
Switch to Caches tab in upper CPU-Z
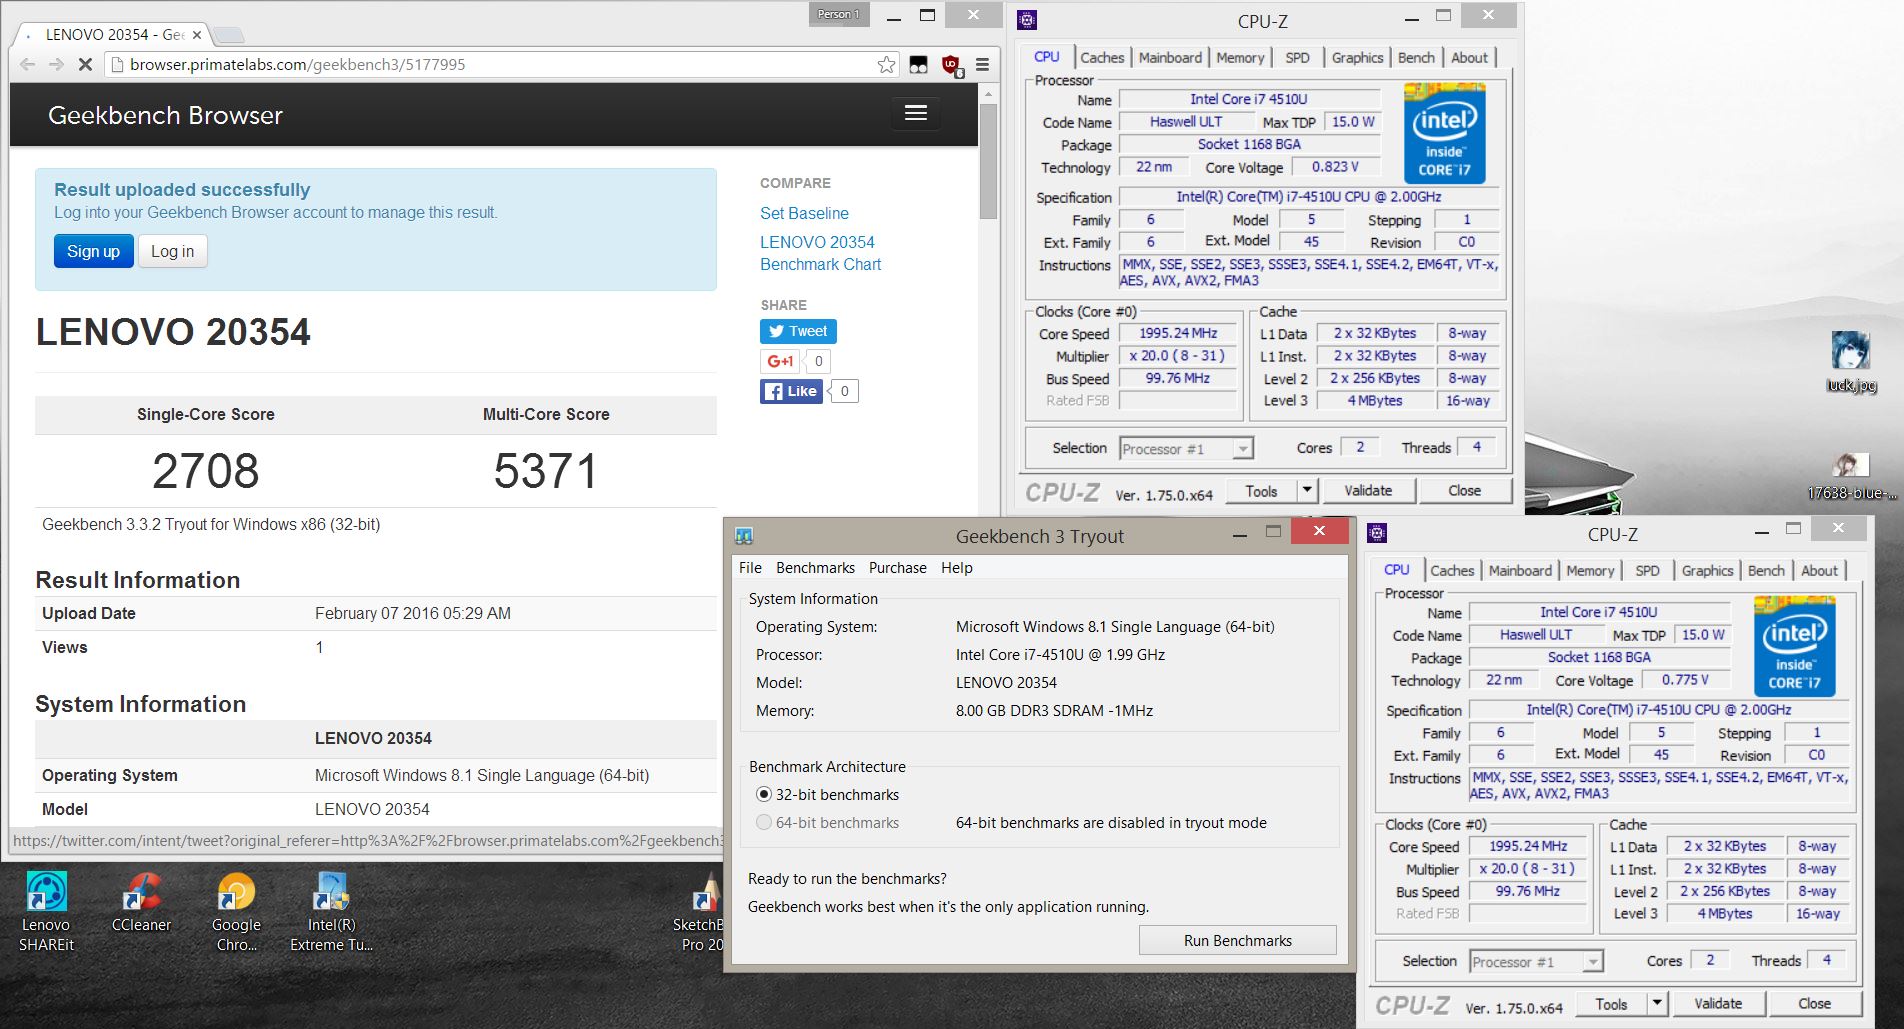pyautogui.click(x=1102, y=58)
